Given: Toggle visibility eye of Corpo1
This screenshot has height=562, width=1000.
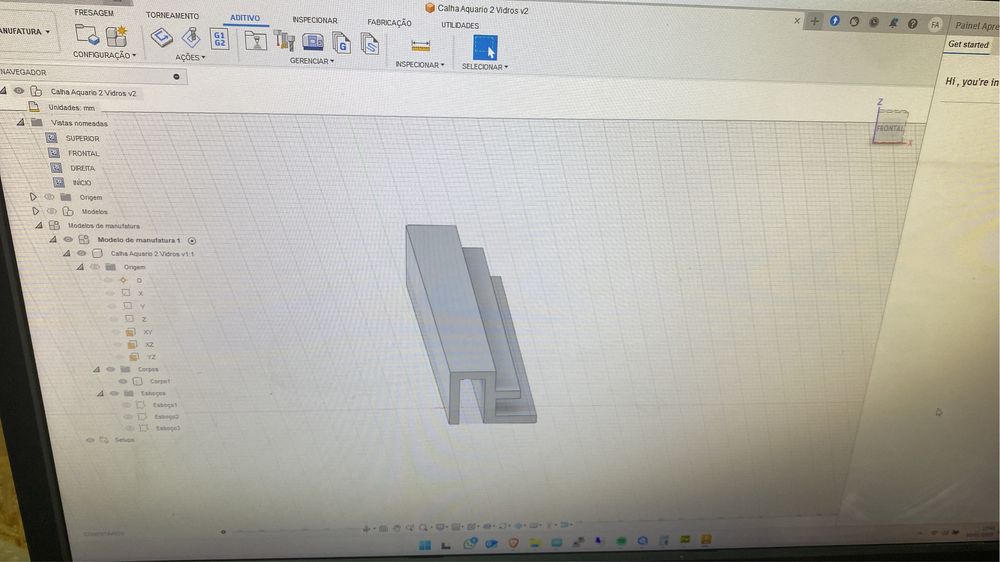Looking at the screenshot, I should coord(122,381).
